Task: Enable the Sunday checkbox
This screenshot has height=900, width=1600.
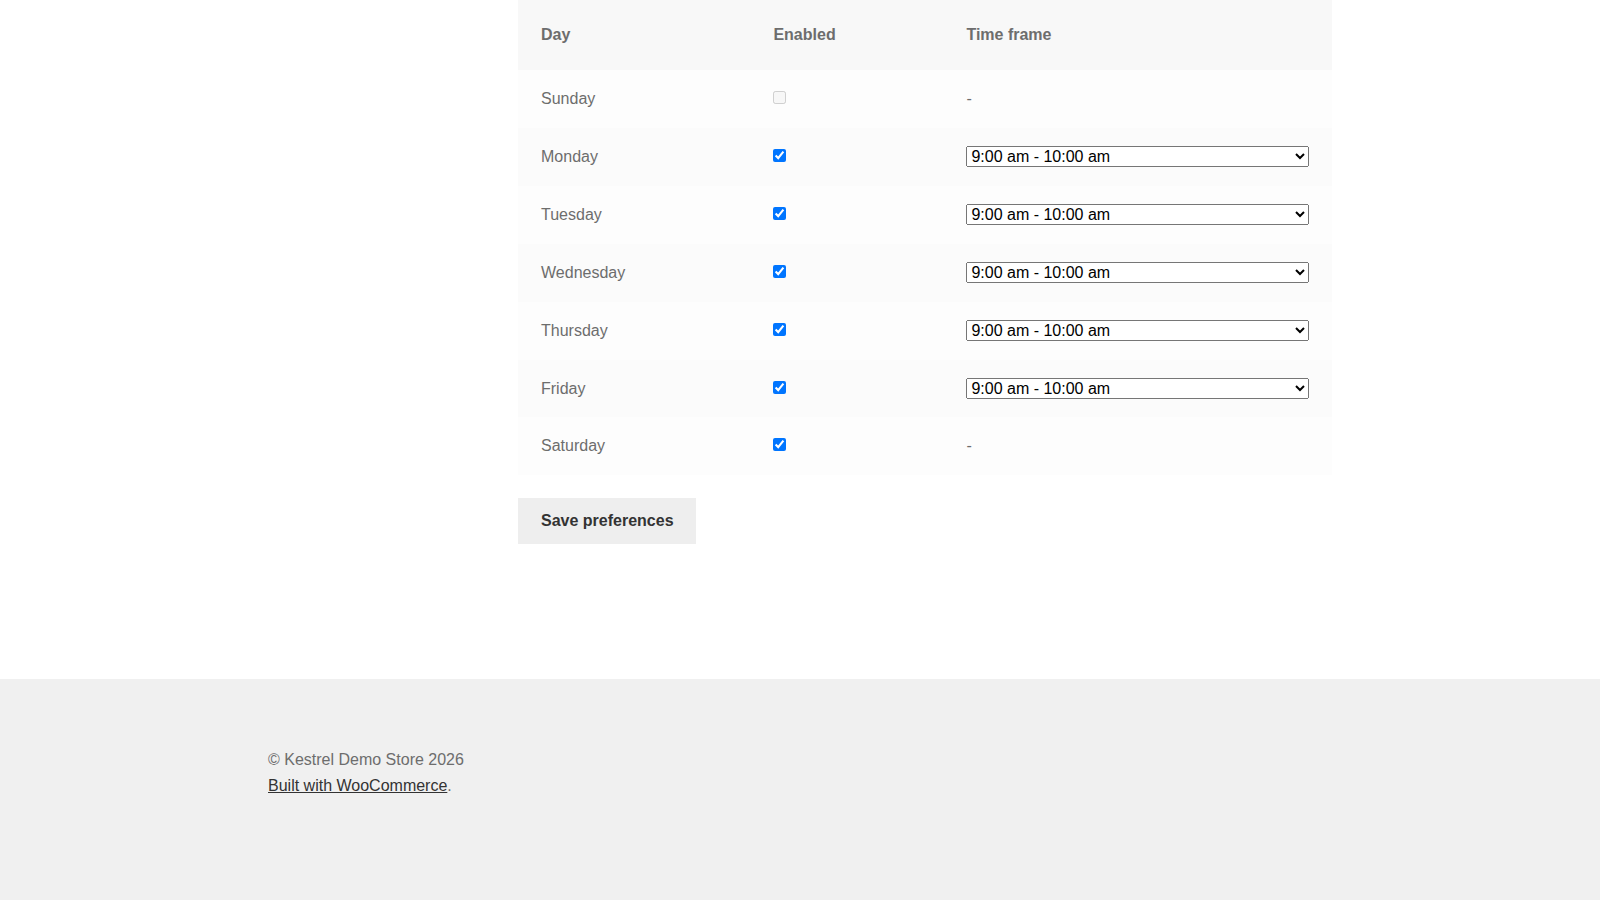Action: click(779, 98)
